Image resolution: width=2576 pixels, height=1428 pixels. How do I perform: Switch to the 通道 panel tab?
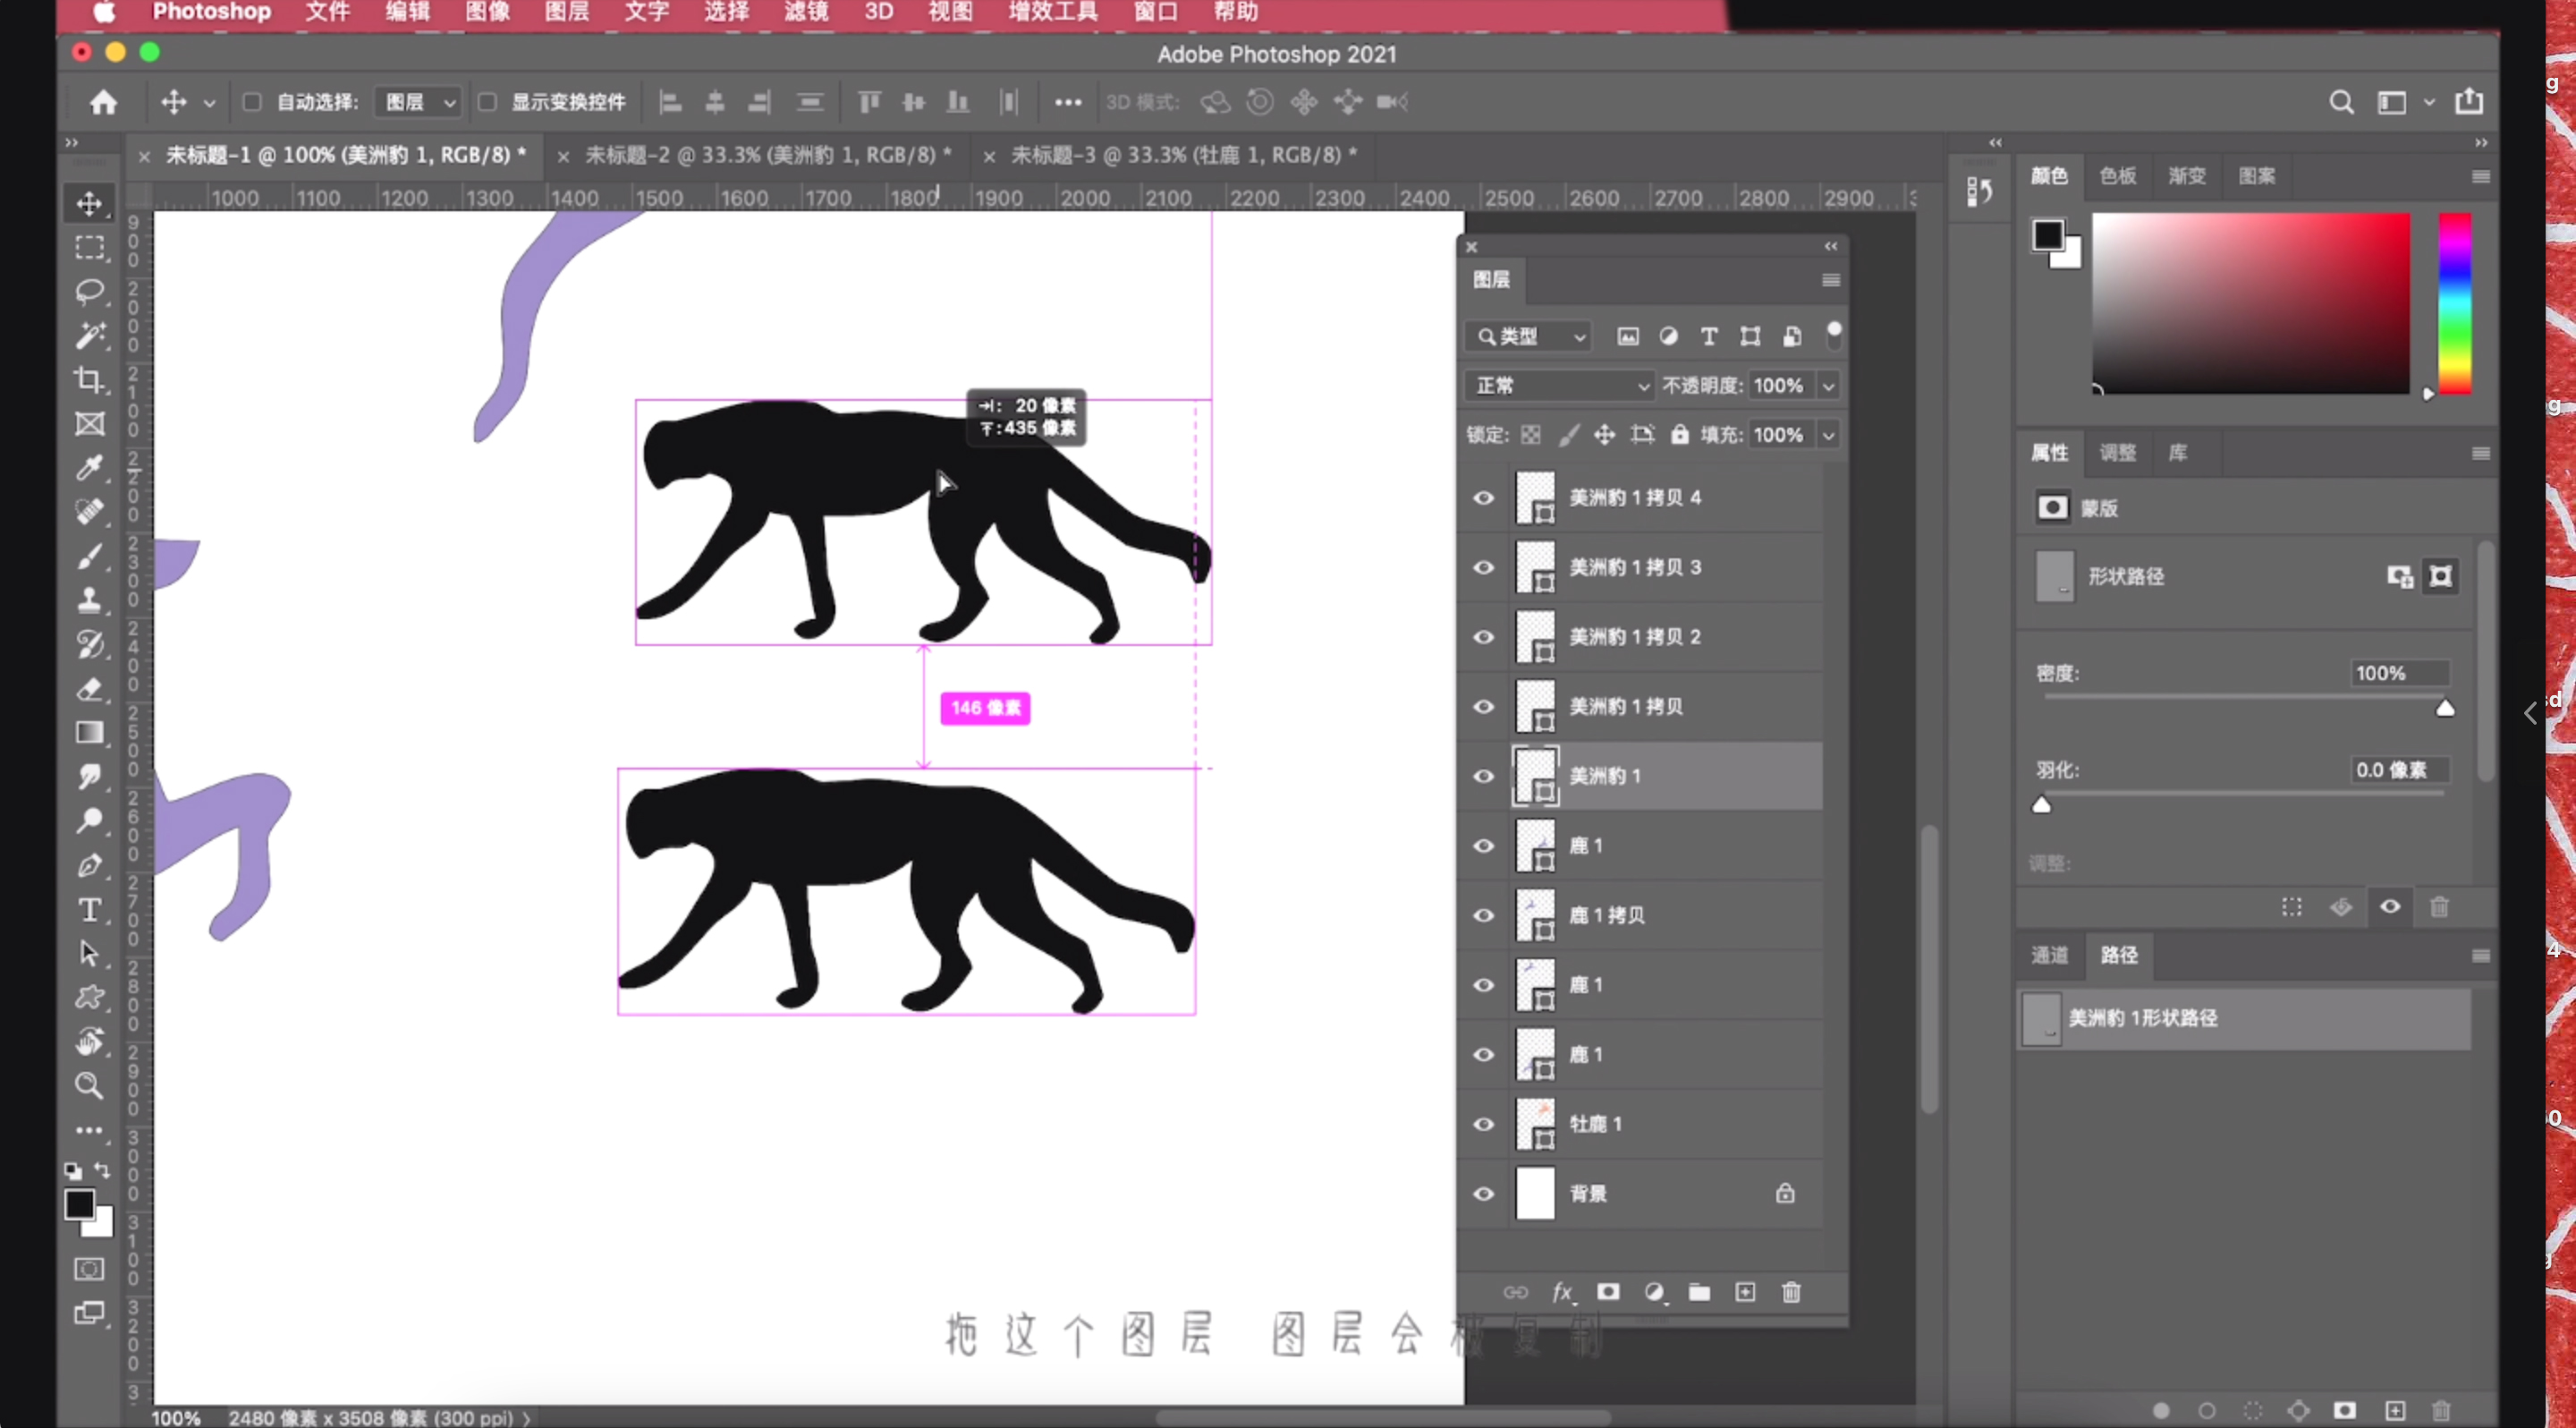(2049, 955)
